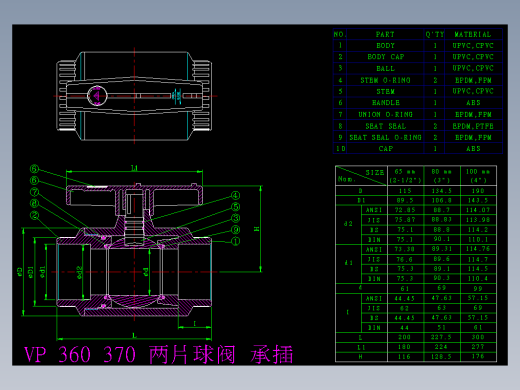This screenshot has height=390, width=520.
Task: Select the H value '128.5'
Action: 442,357
